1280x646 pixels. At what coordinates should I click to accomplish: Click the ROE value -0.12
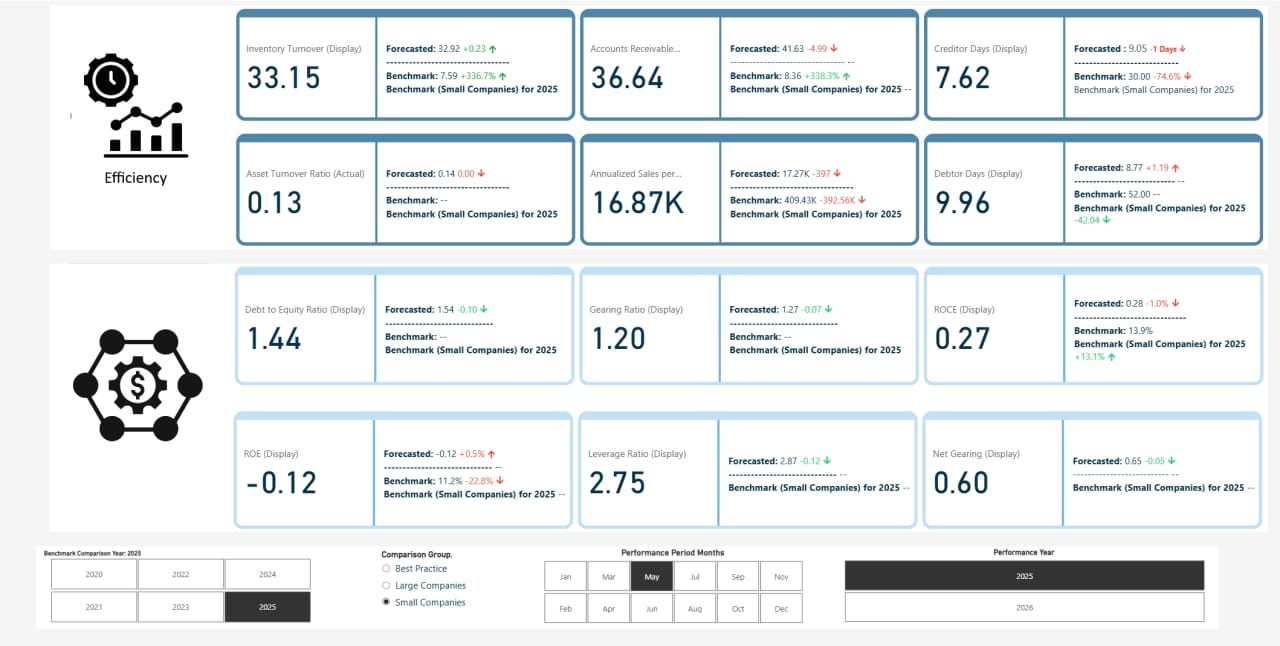click(281, 483)
